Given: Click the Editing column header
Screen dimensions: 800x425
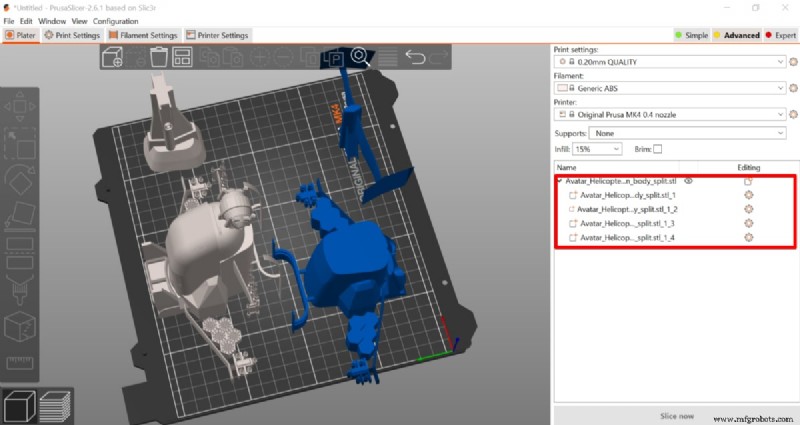Looking at the screenshot, I should [748, 167].
